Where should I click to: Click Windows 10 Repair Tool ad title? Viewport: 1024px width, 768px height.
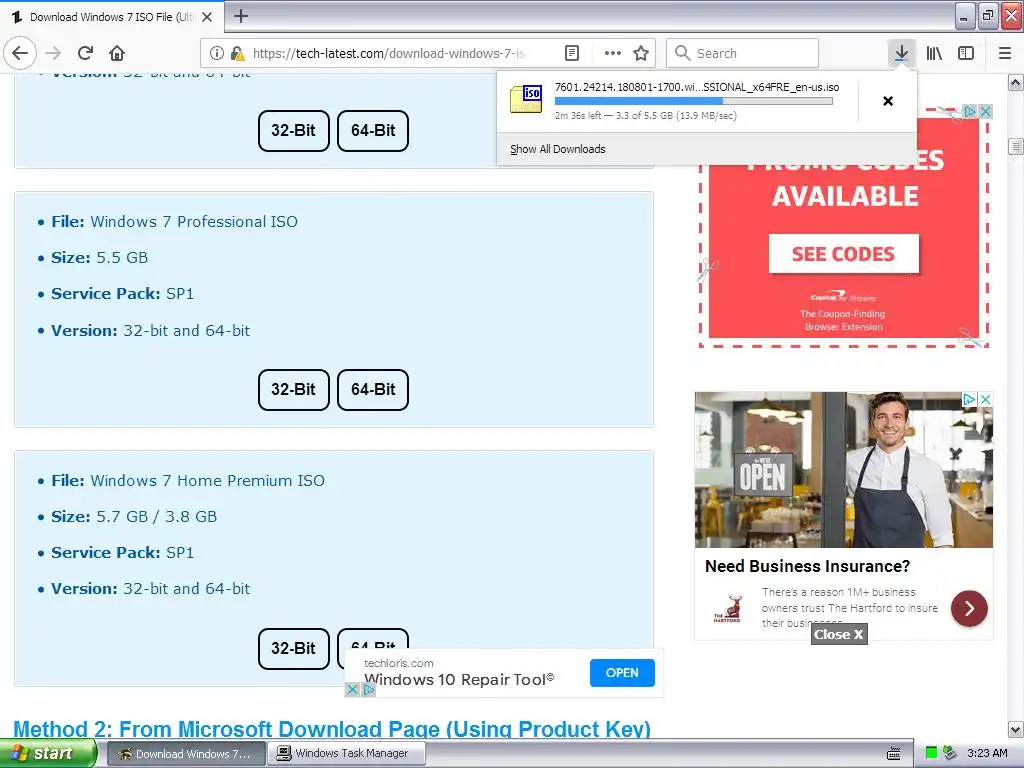click(459, 680)
